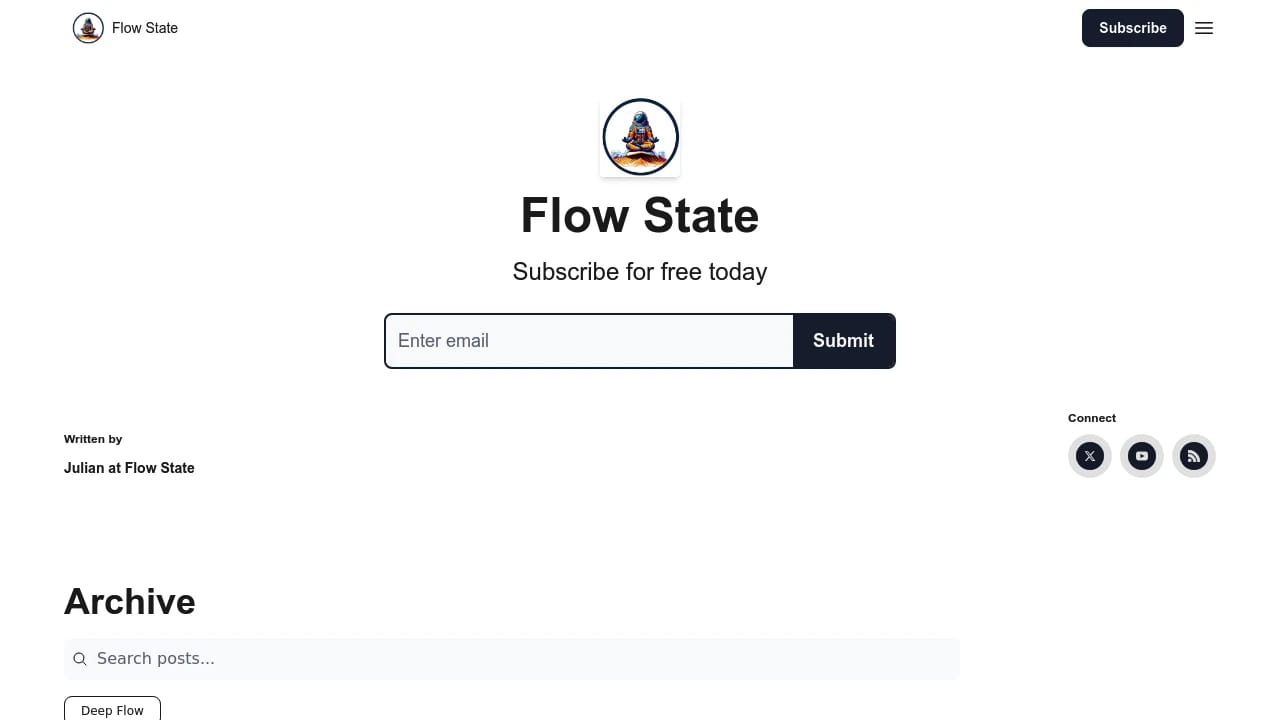Click the search magnifier icon in Archive
This screenshot has width=1280, height=720.
coord(80,658)
